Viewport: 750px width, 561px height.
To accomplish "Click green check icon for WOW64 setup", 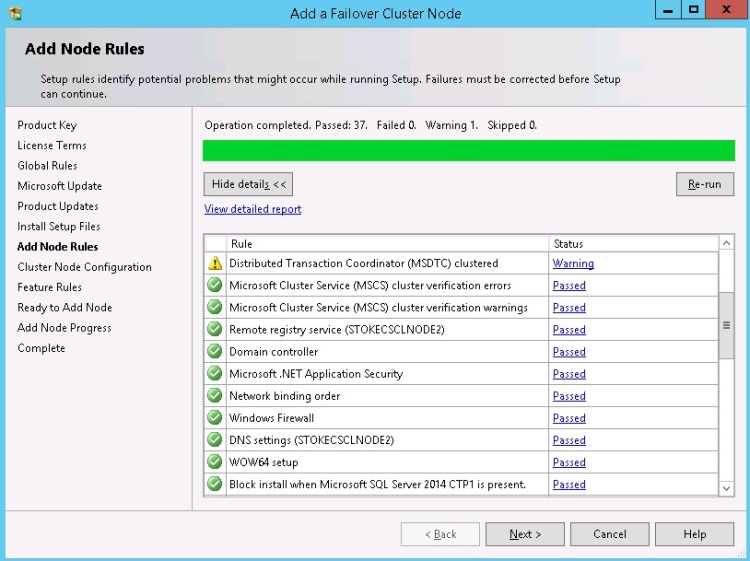I will pyautogui.click(x=215, y=462).
